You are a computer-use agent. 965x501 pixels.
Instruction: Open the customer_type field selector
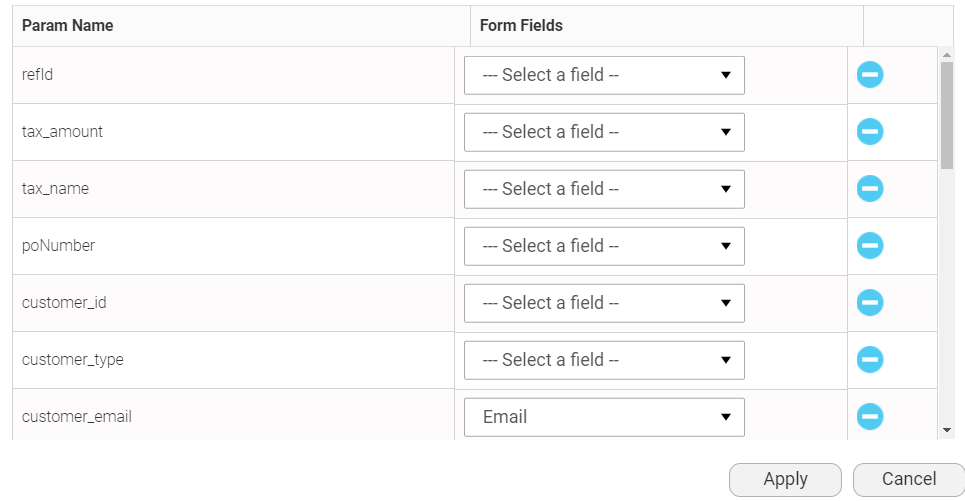coord(604,360)
